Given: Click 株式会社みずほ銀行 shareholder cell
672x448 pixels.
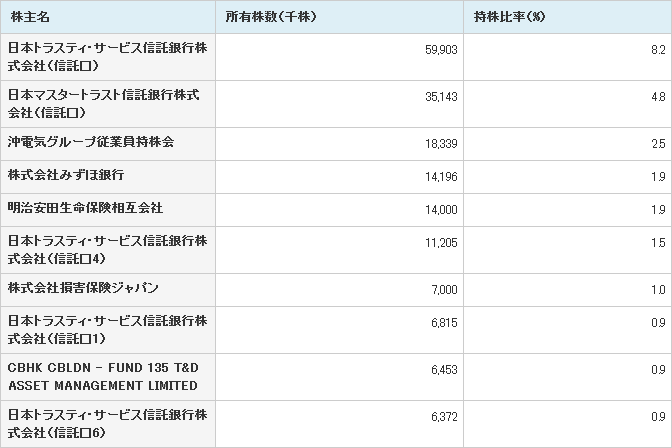Looking at the screenshot, I should (108, 177).
